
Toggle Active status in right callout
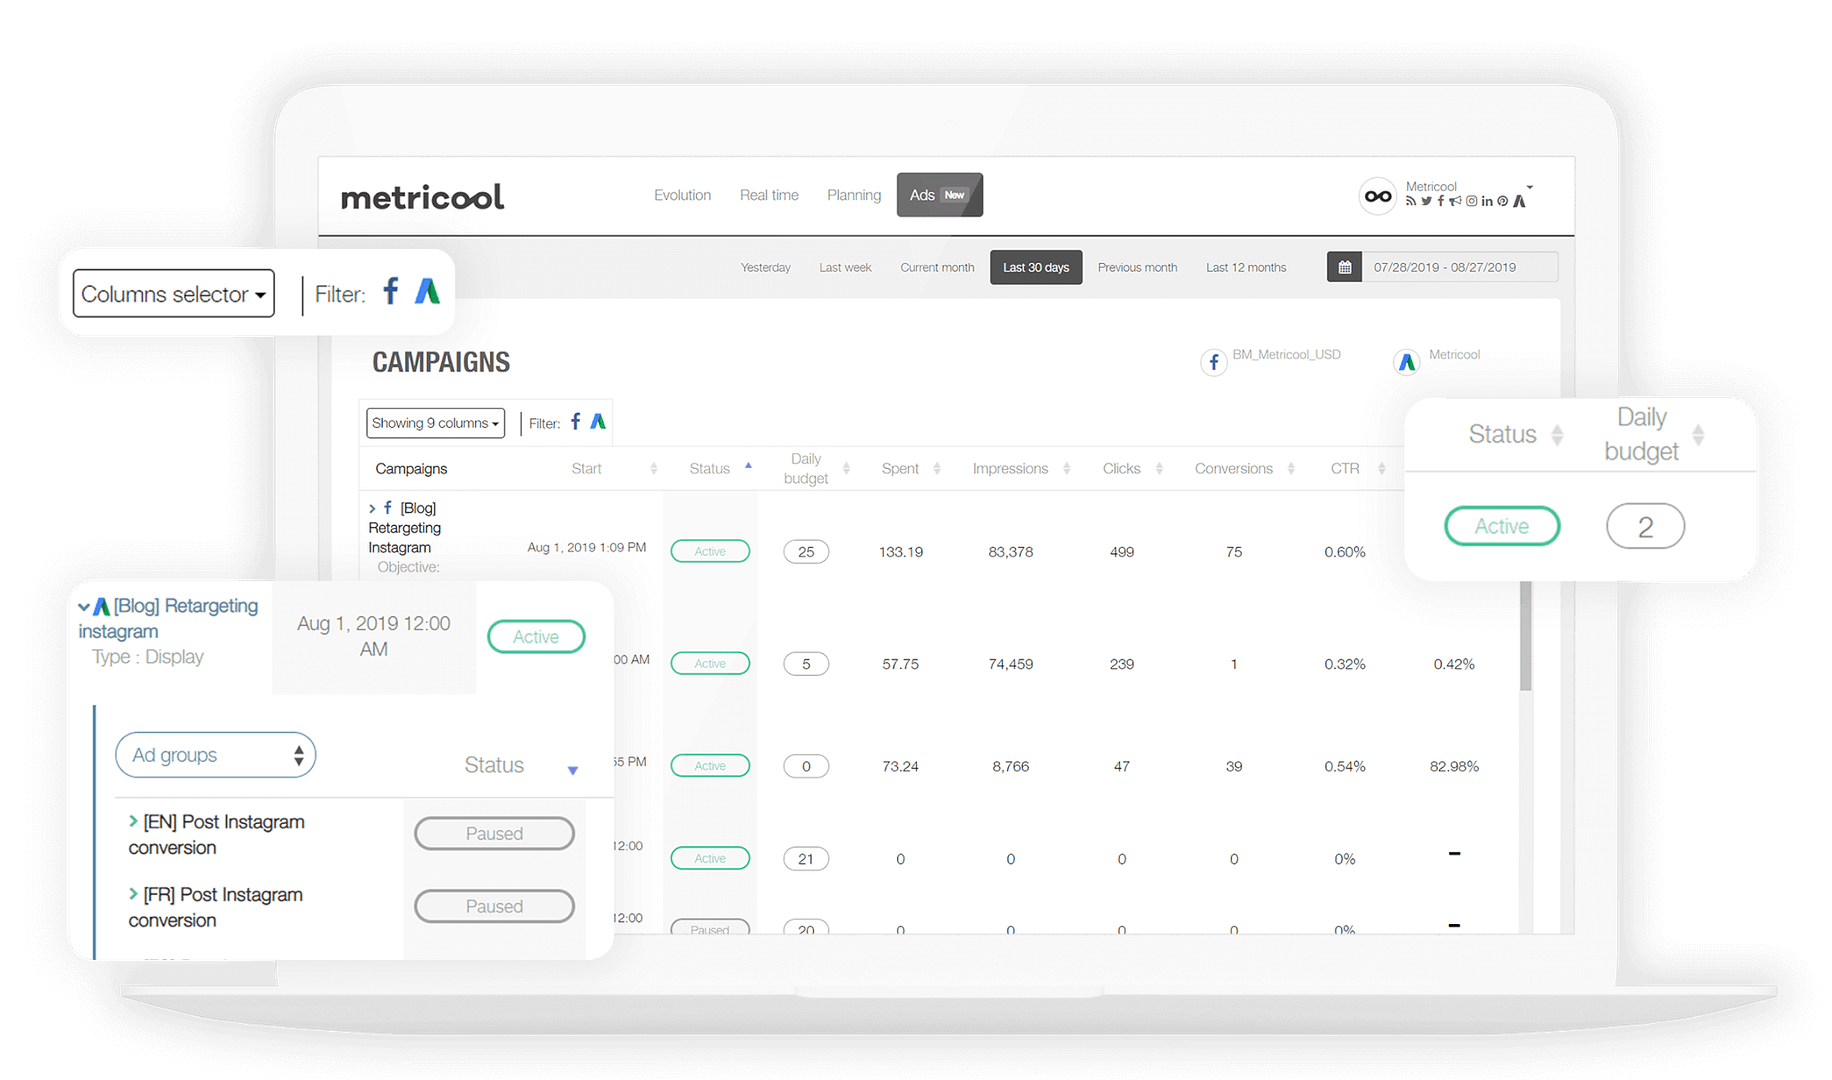(1502, 526)
